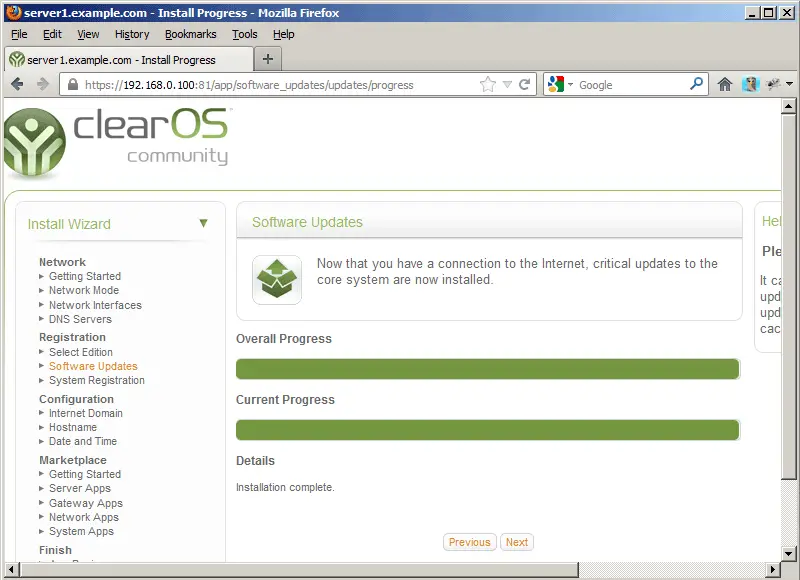Click the vertical scrollbar thumb
Screen dimensions: 800x580
tap(789, 296)
